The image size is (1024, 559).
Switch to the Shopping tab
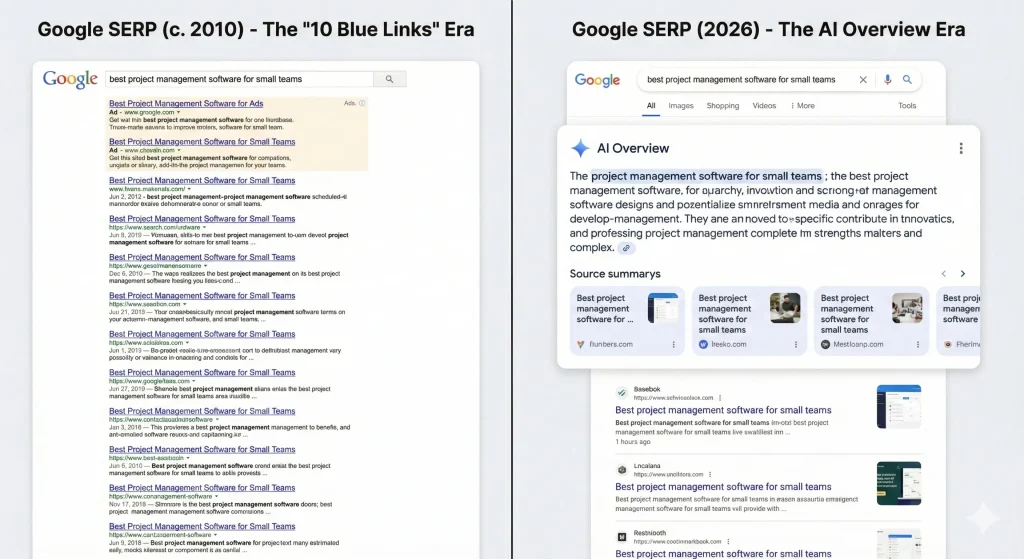coord(723,105)
